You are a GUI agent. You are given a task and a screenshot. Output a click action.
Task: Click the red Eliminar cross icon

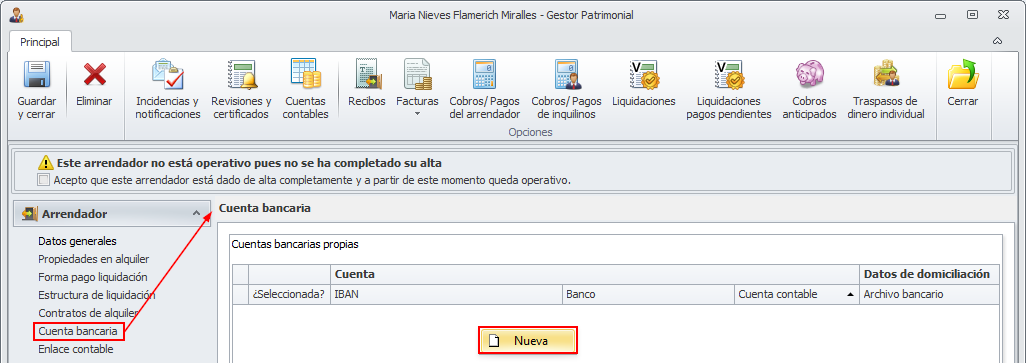click(94, 73)
